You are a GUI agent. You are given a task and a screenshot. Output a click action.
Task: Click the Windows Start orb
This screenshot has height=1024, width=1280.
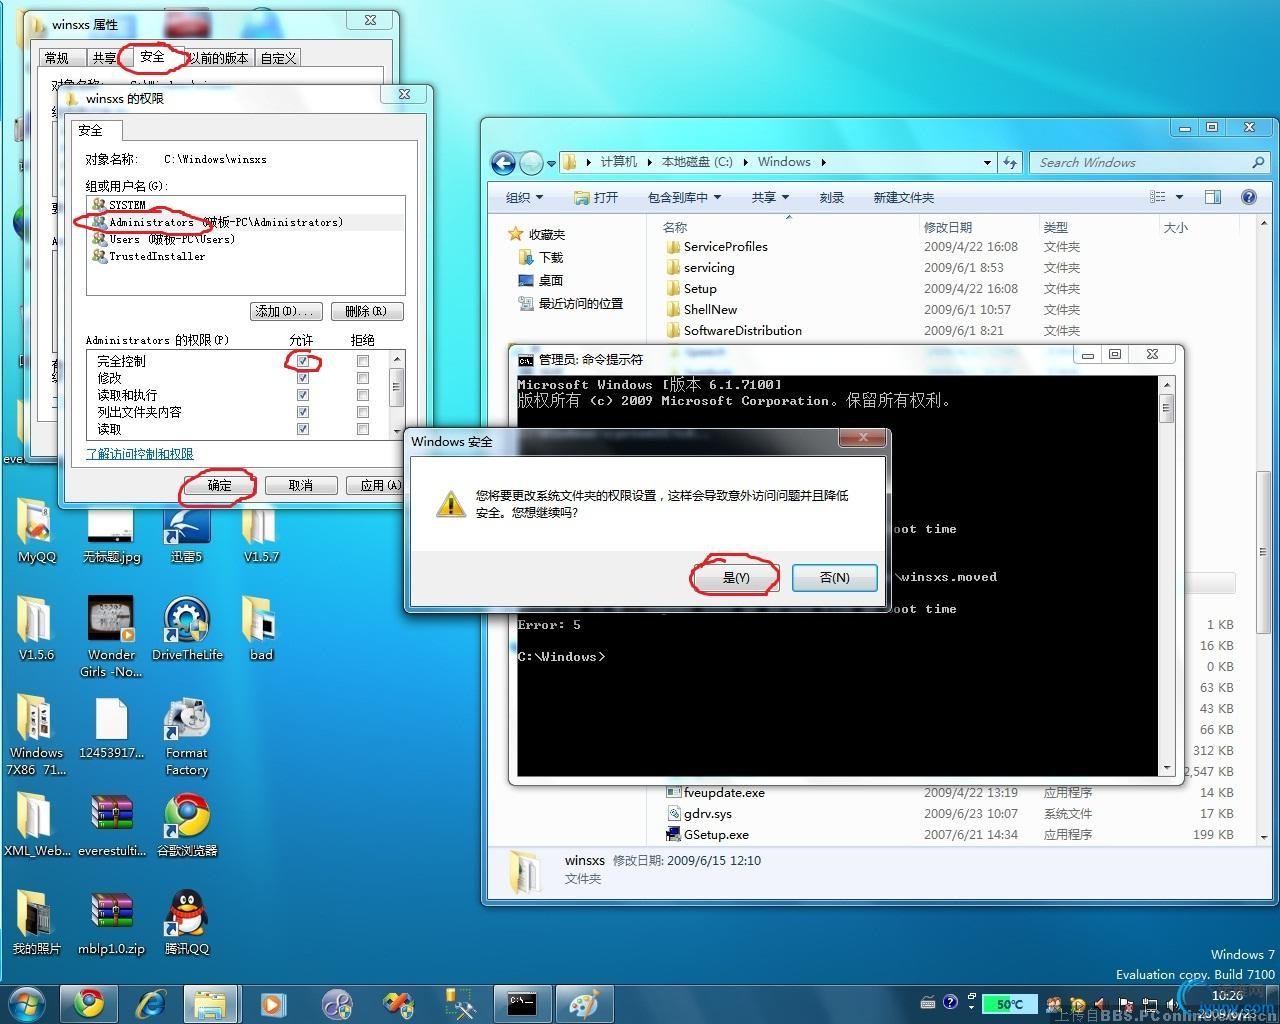pos(26,1003)
